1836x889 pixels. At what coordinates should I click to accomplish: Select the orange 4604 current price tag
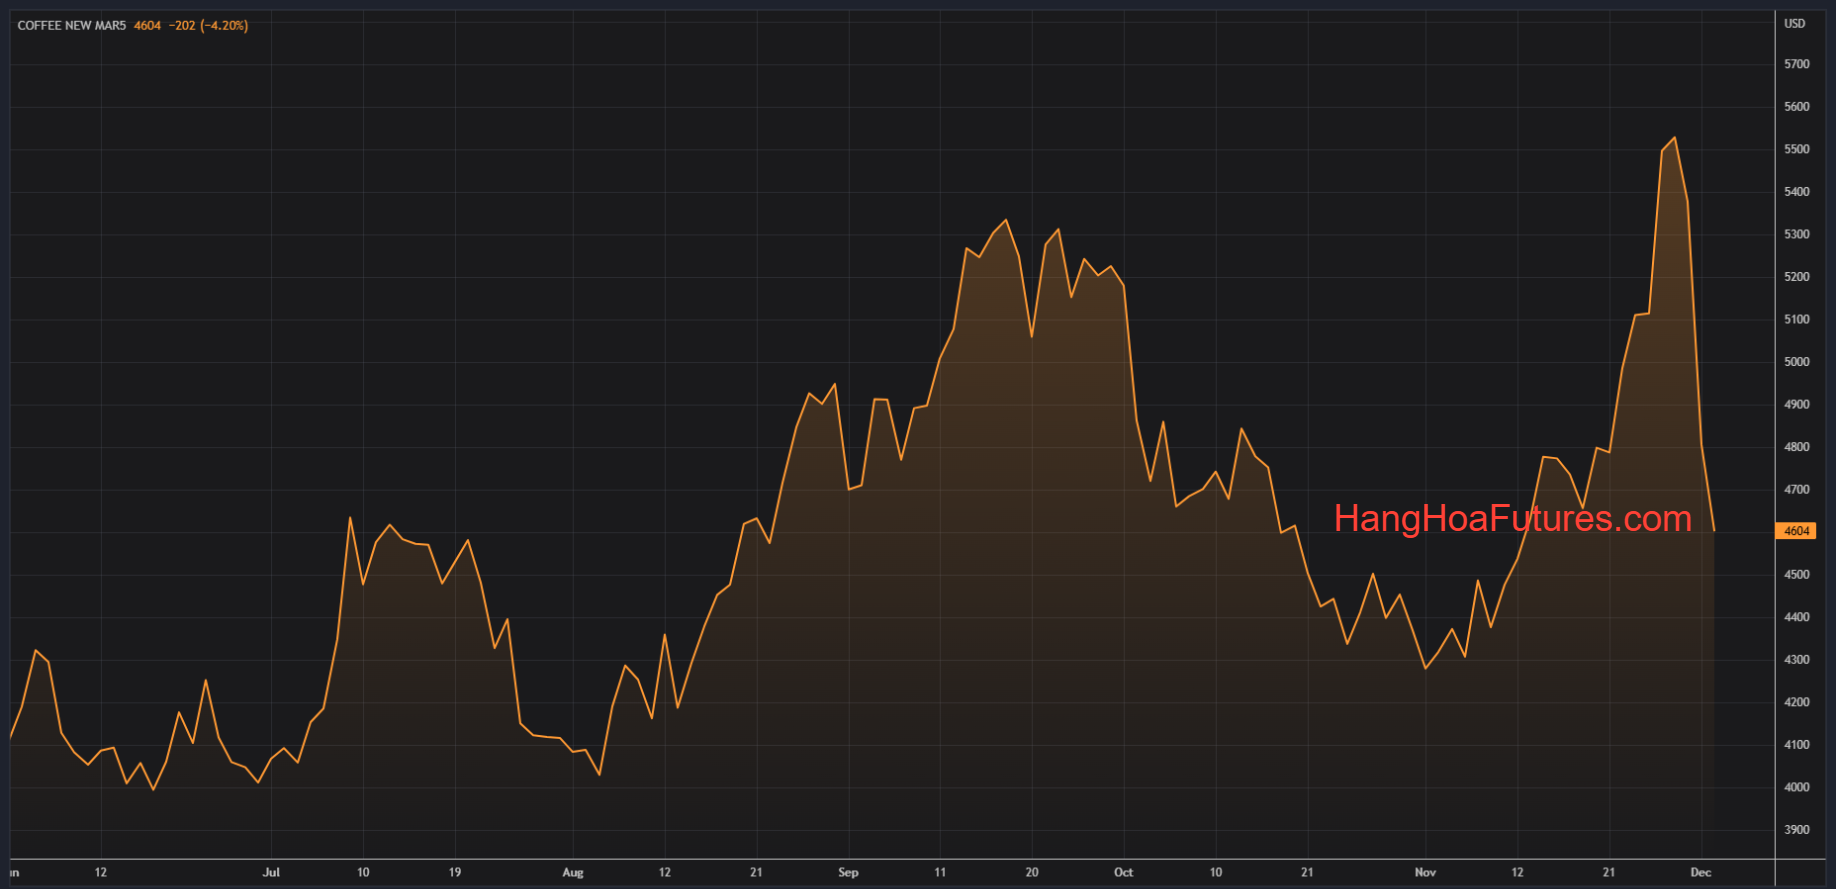1796,531
